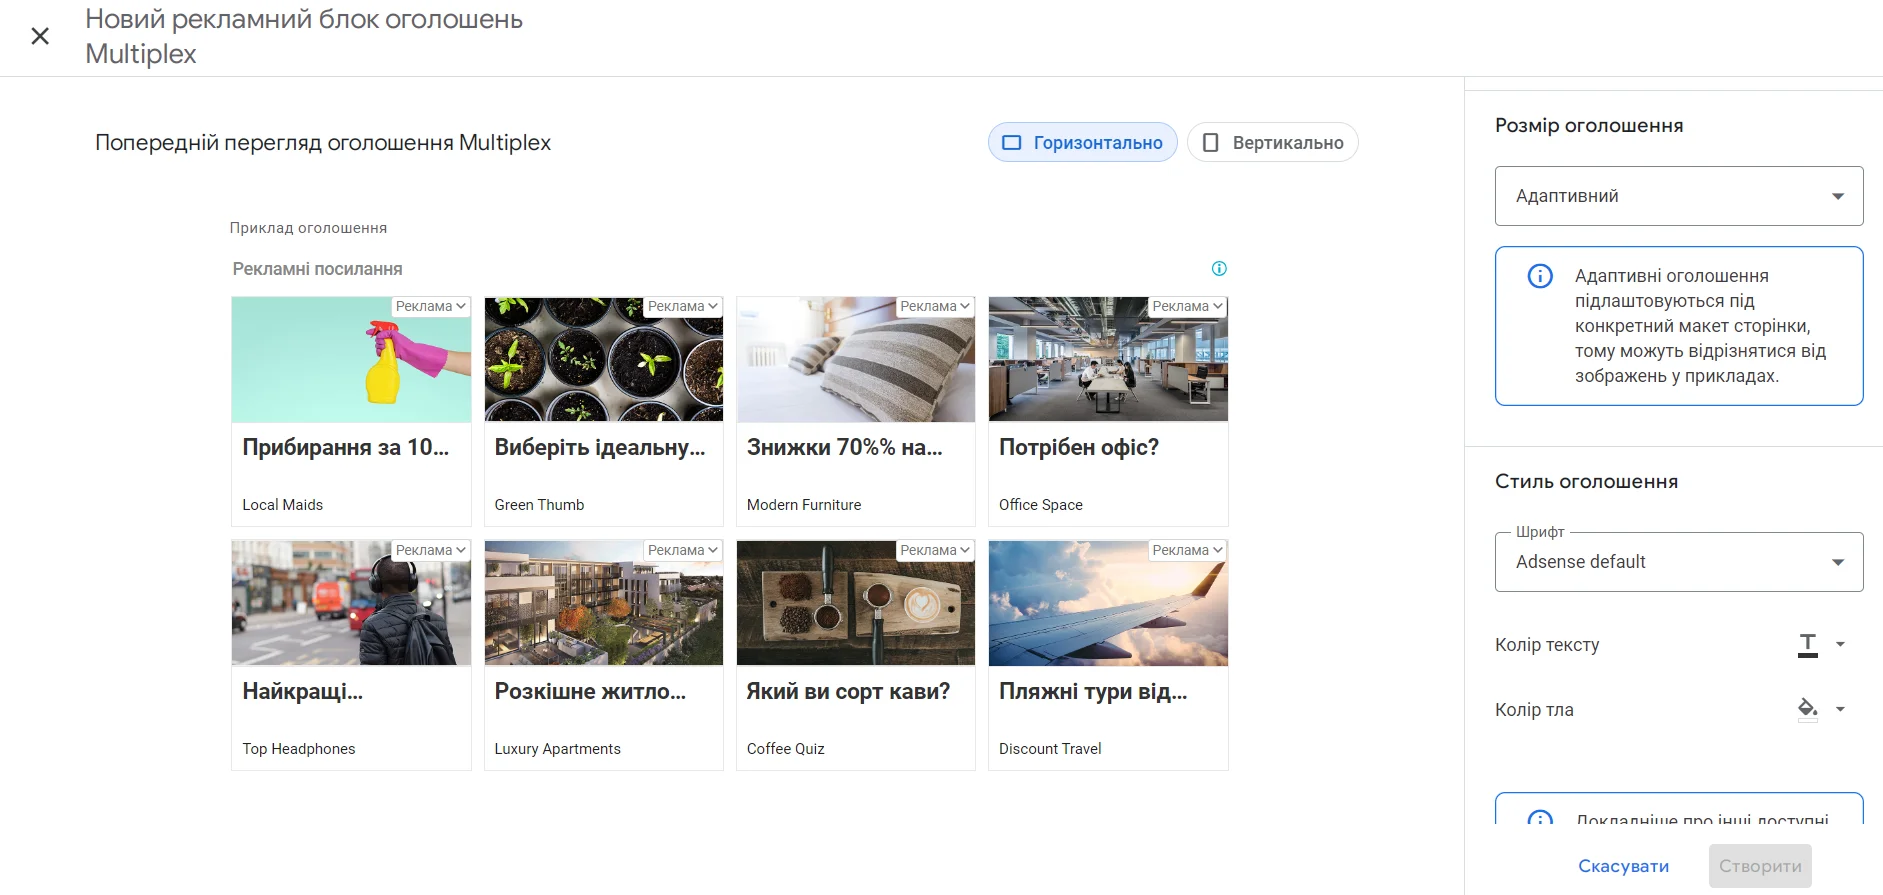Click the 'Приклад оголошення' caption

tap(308, 228)
